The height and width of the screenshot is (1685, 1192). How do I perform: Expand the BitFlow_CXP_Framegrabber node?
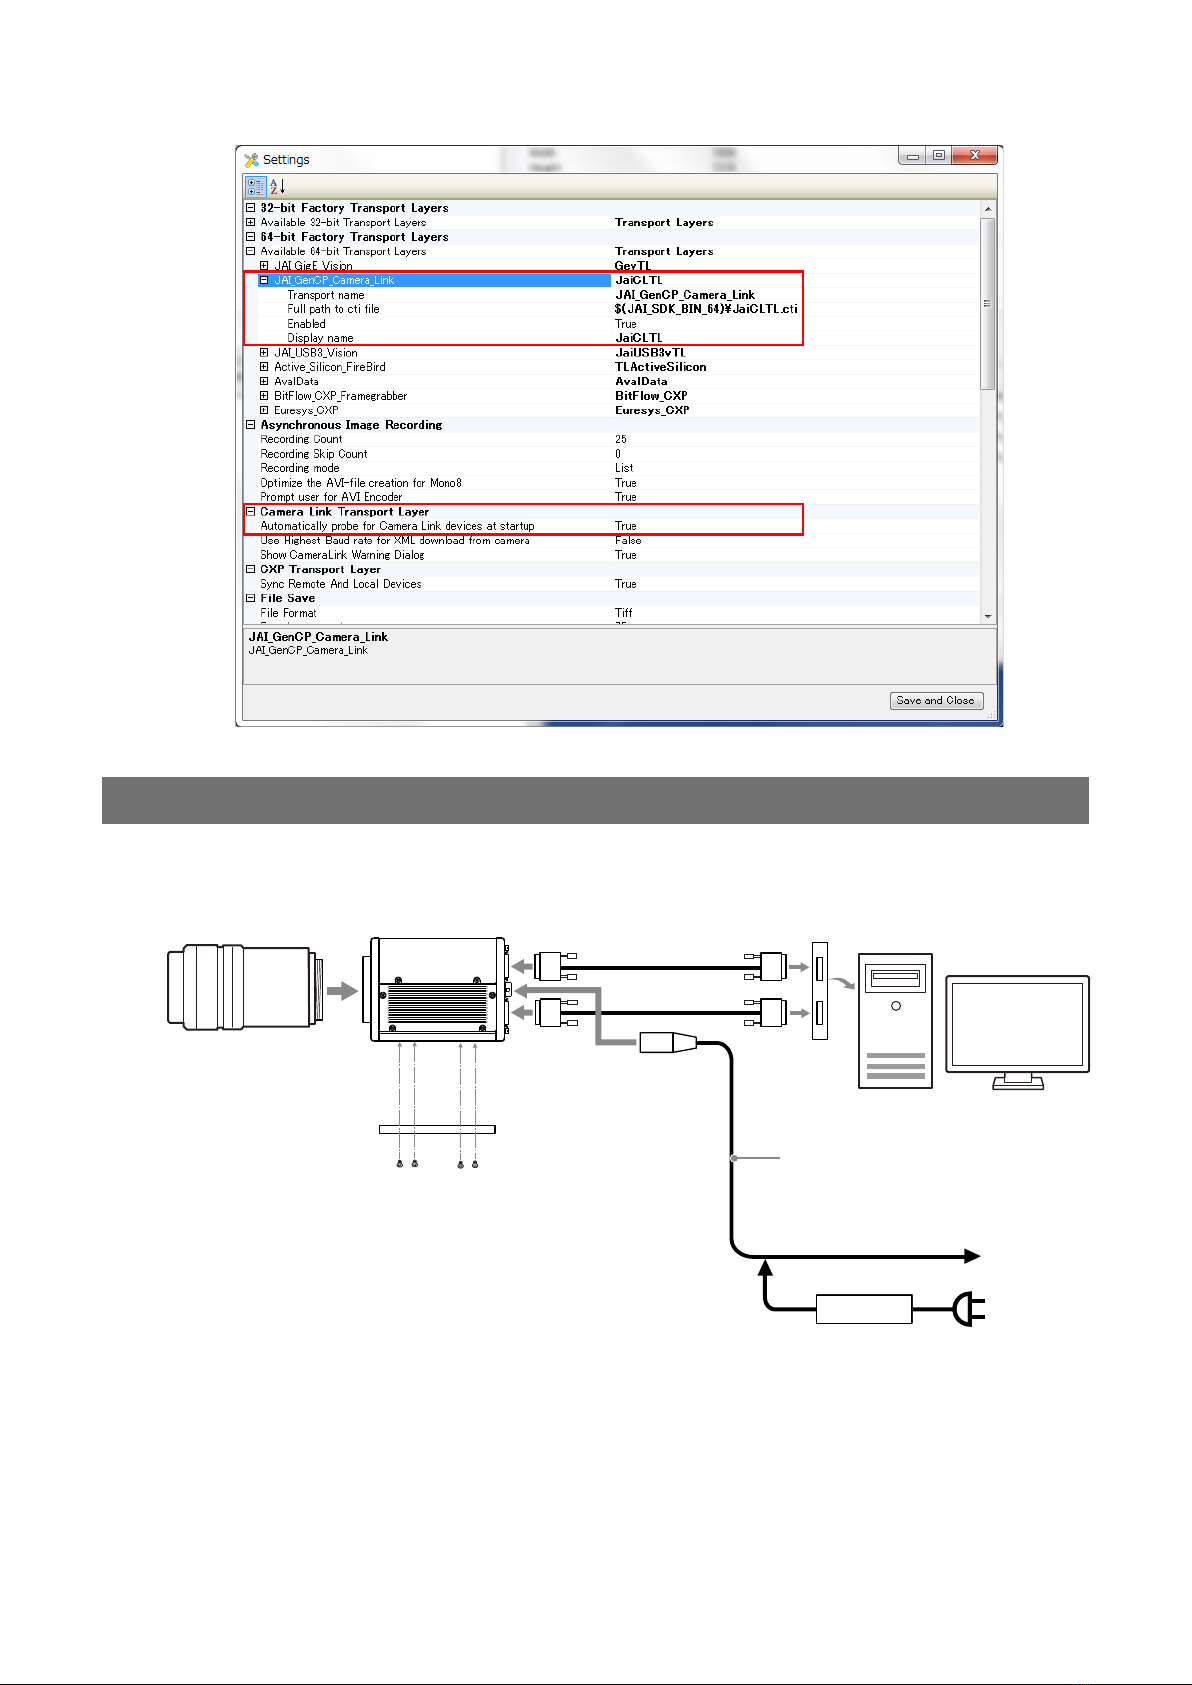click(x=264, y=396)
